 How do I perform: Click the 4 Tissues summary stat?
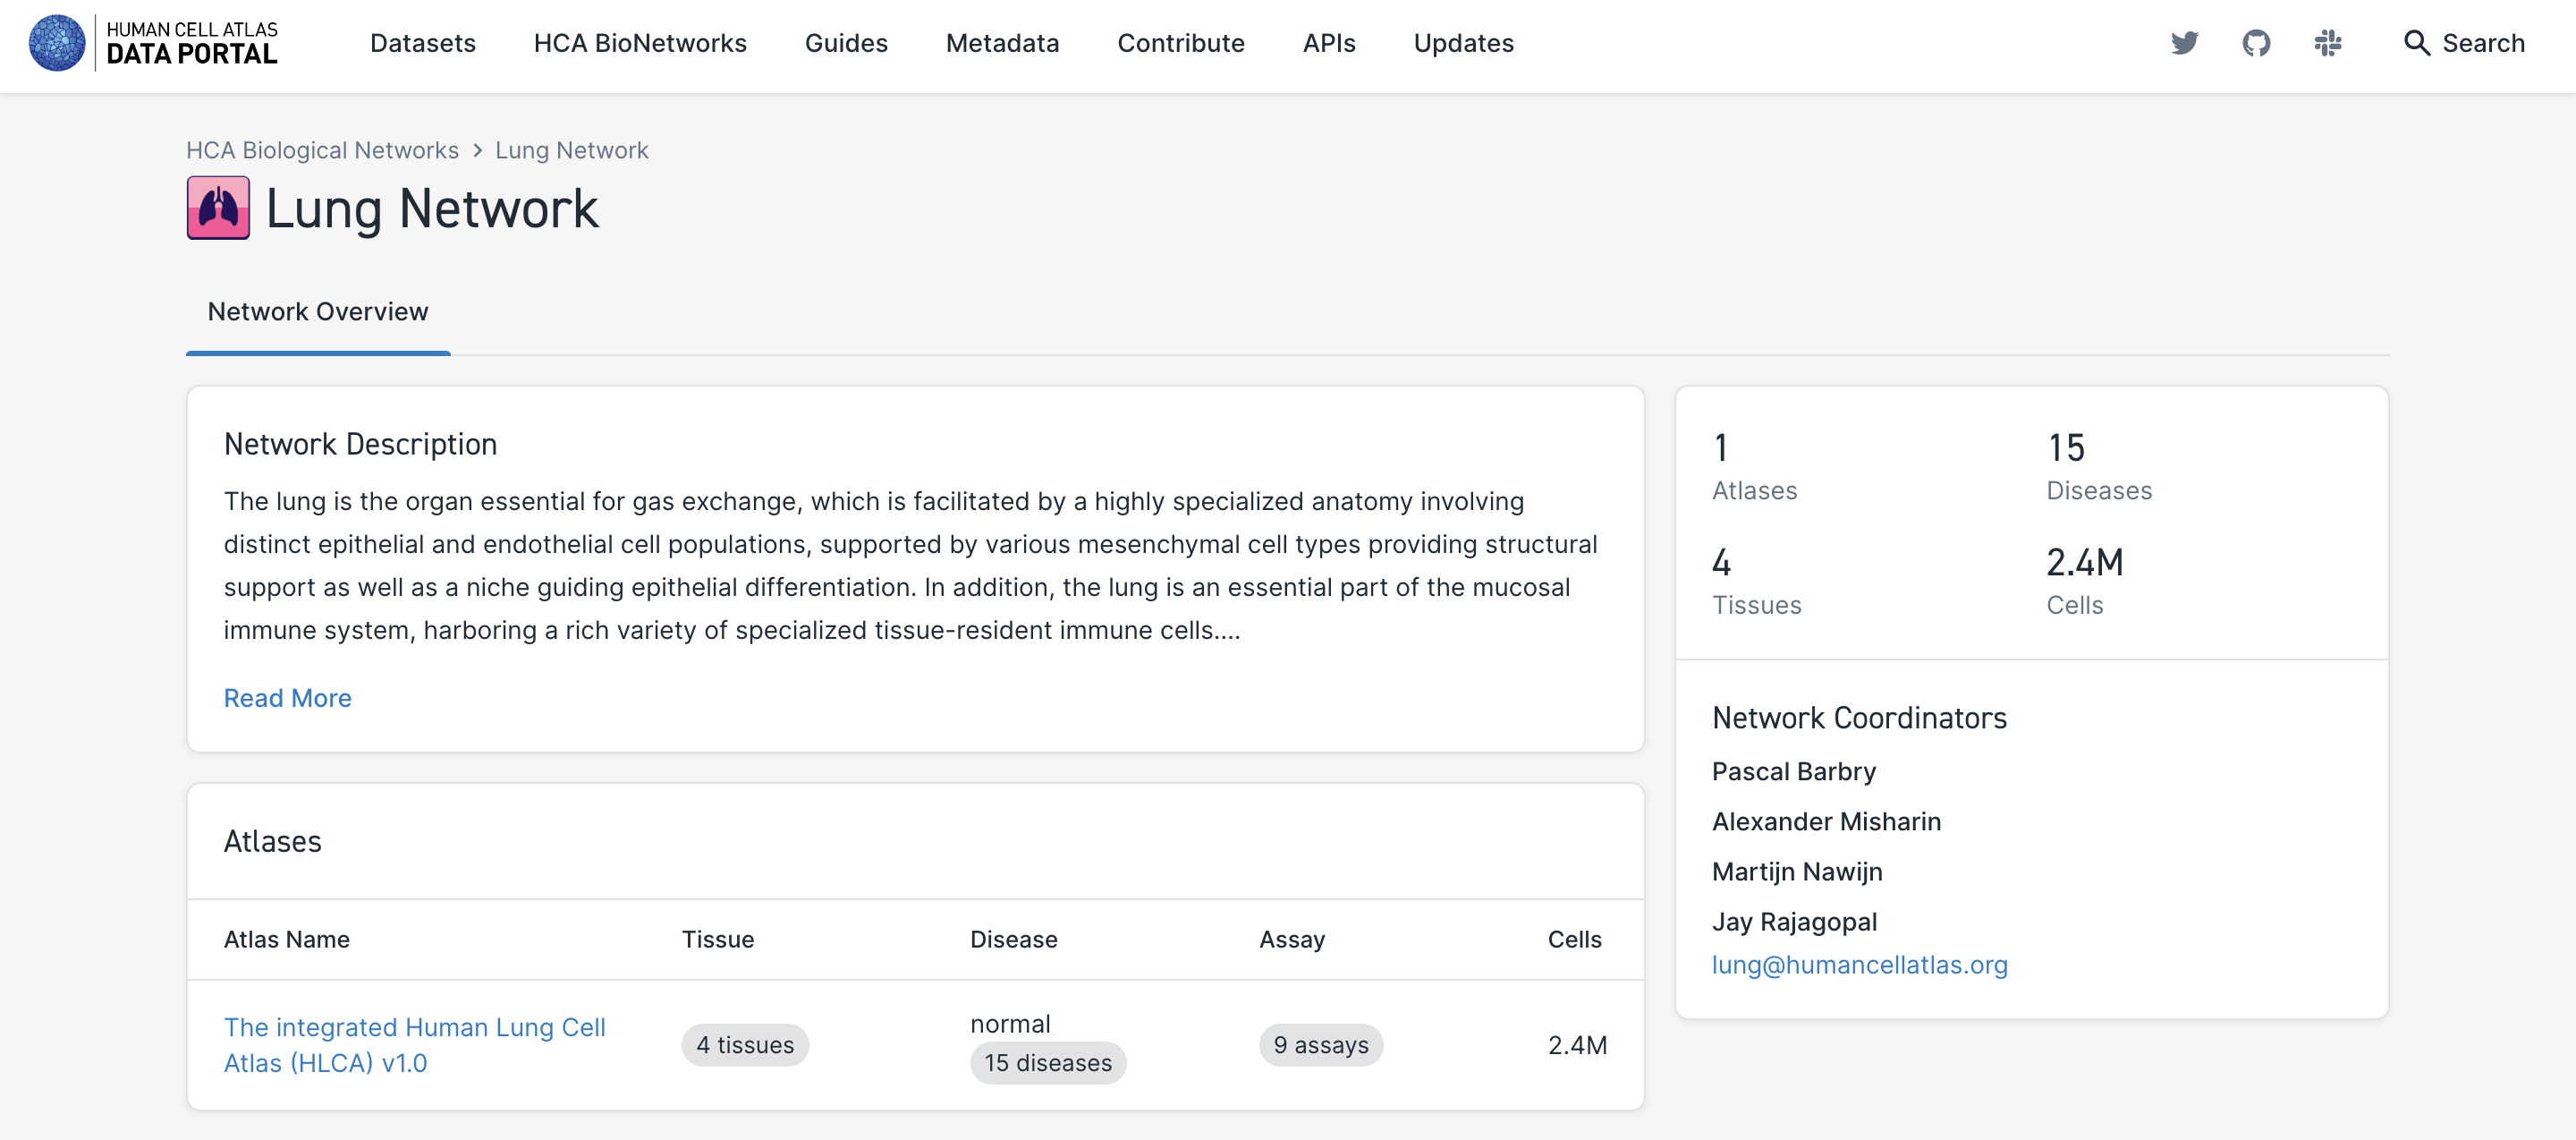click(1756, 581)
